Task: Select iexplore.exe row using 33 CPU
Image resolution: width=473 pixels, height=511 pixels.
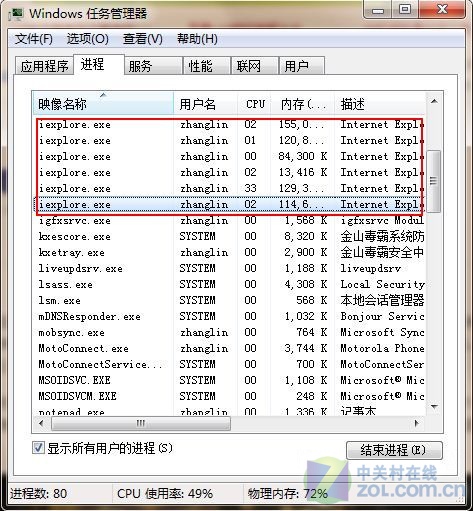Action: 229,188
